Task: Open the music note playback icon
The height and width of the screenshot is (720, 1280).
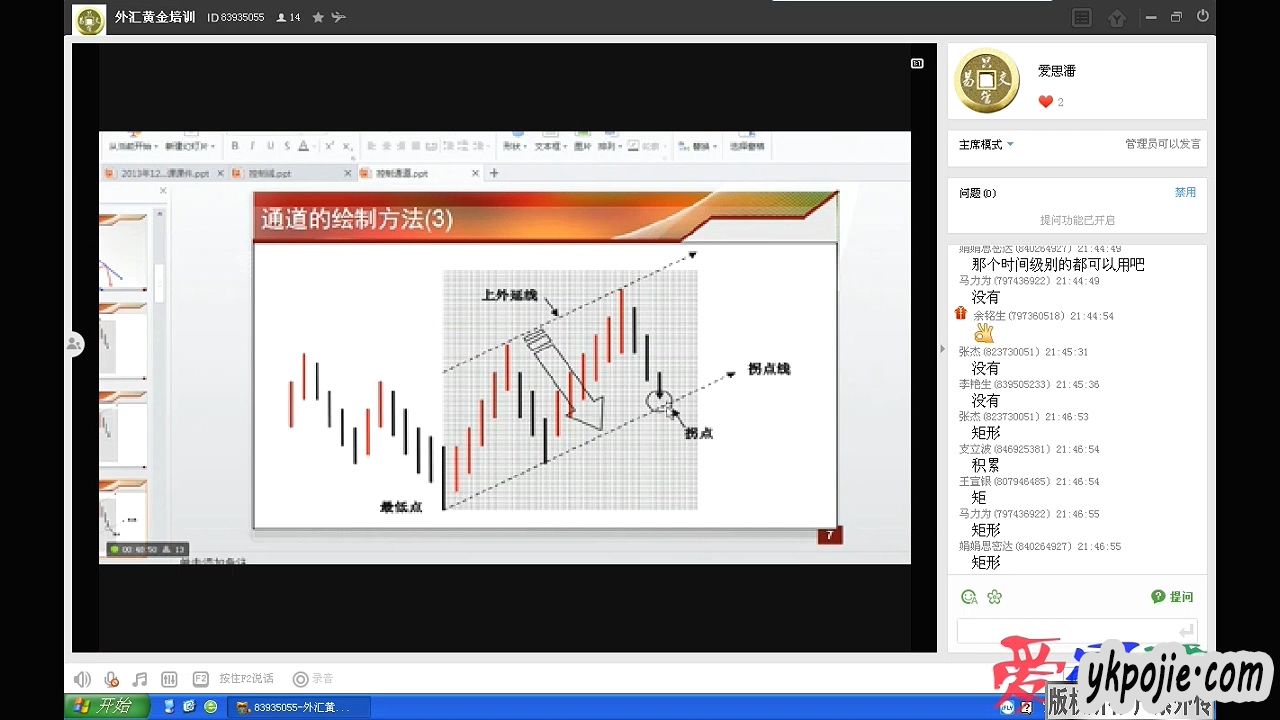Action: 140,679
